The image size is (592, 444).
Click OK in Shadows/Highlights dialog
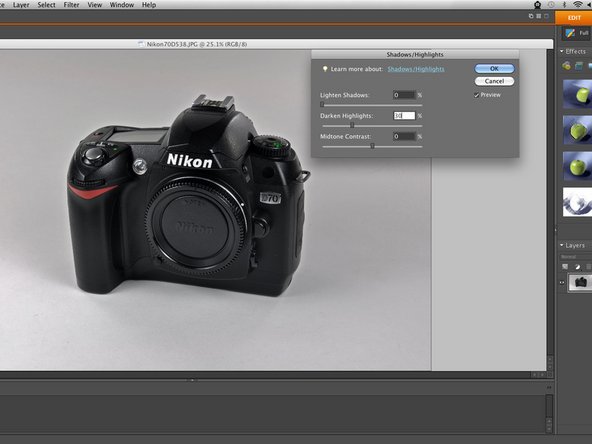pyautogui.click(x=494, y=68)
